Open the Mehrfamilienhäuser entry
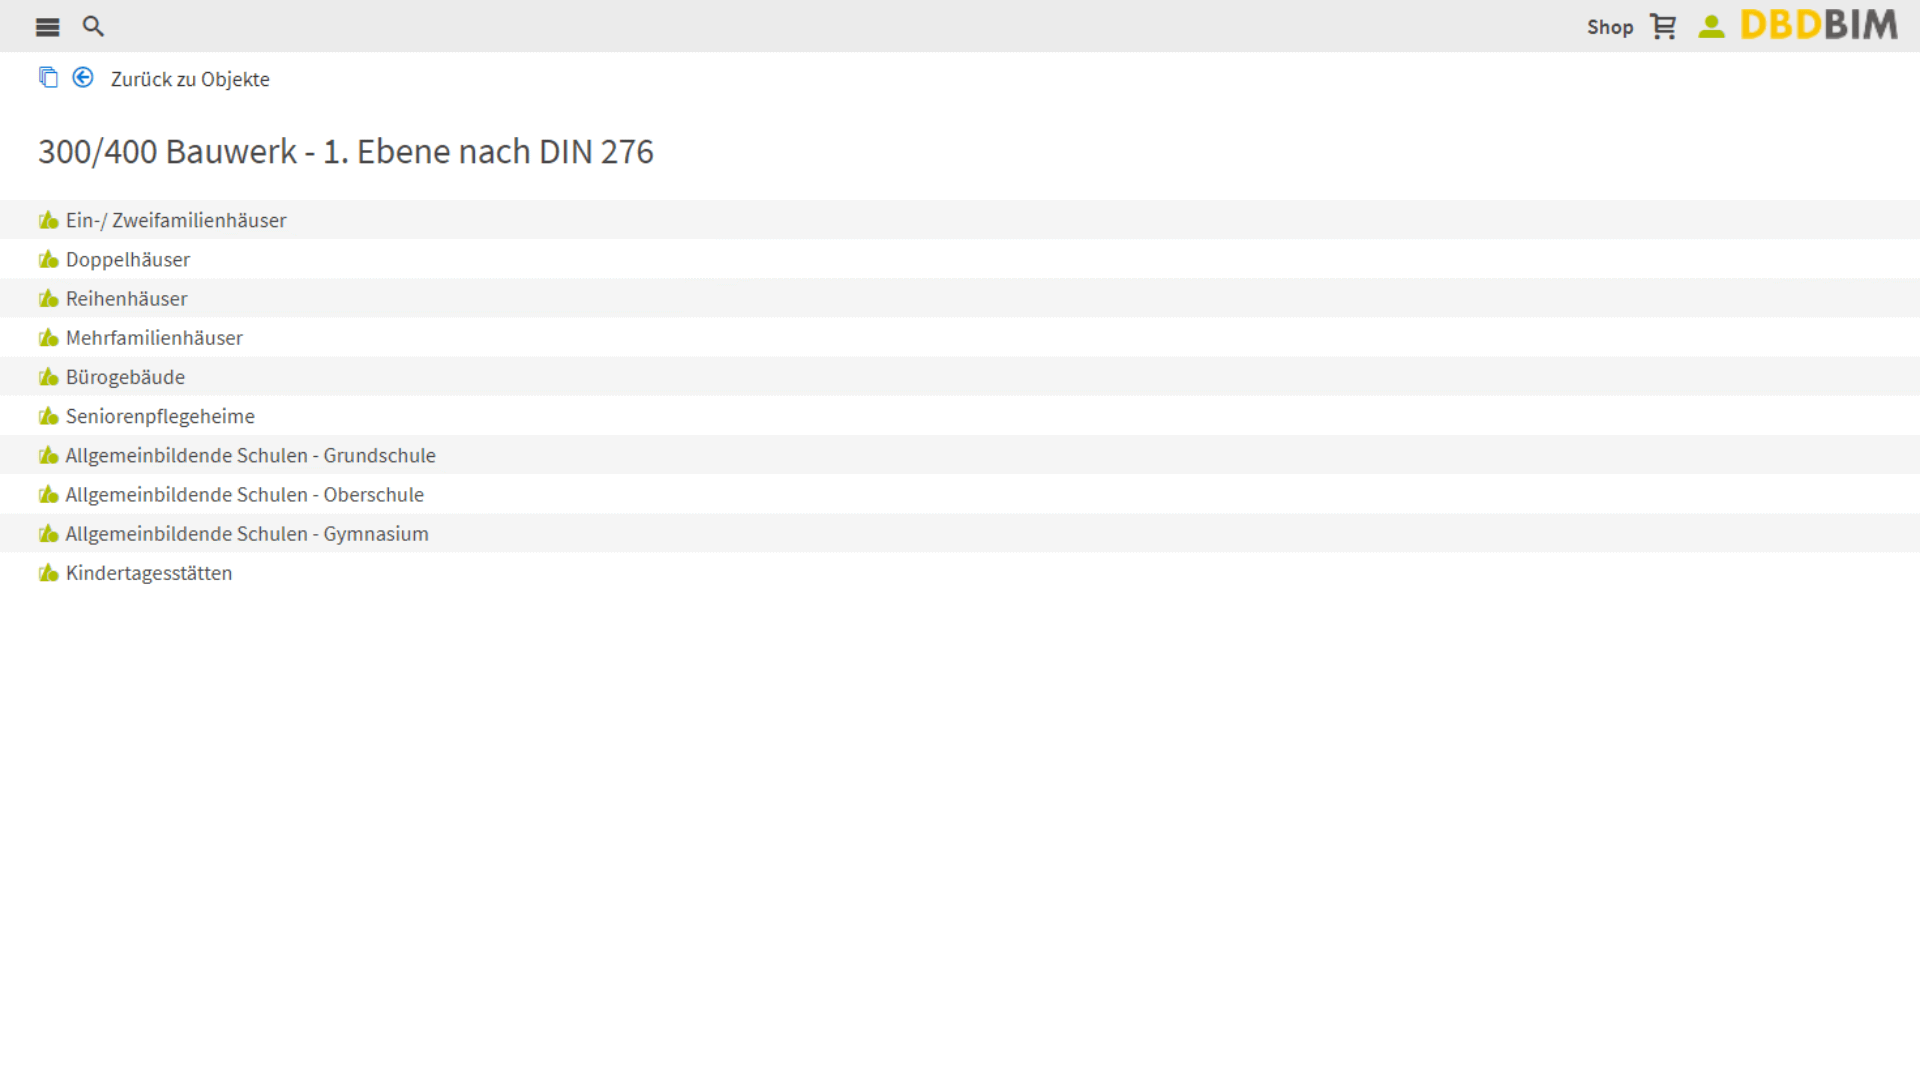The width and height of the screenshot is (1920, 1080). click(154, 338)
